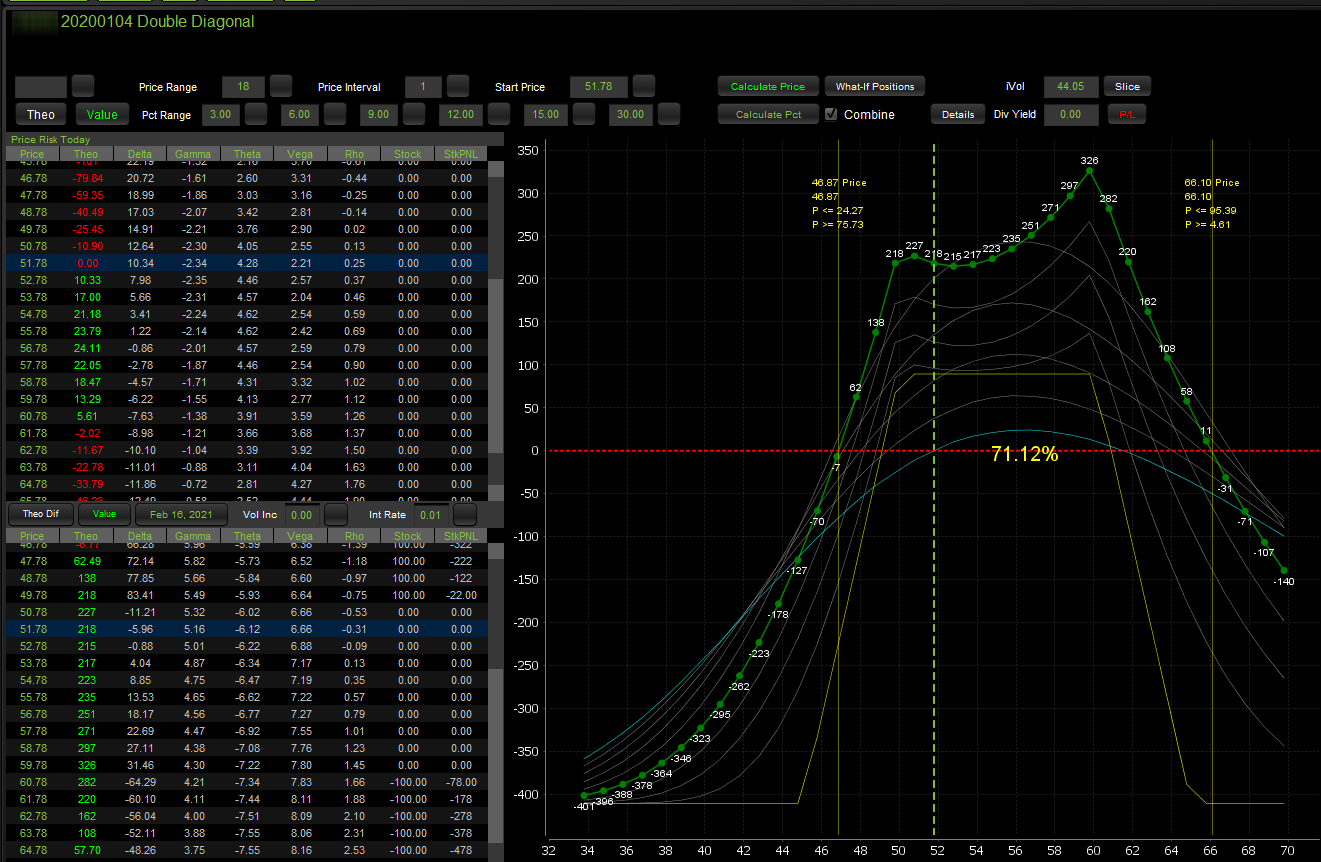Click square button next to Int Rate field
Image resolution: width=1321 pixels, height=862 pixels.
coord(465,514)
